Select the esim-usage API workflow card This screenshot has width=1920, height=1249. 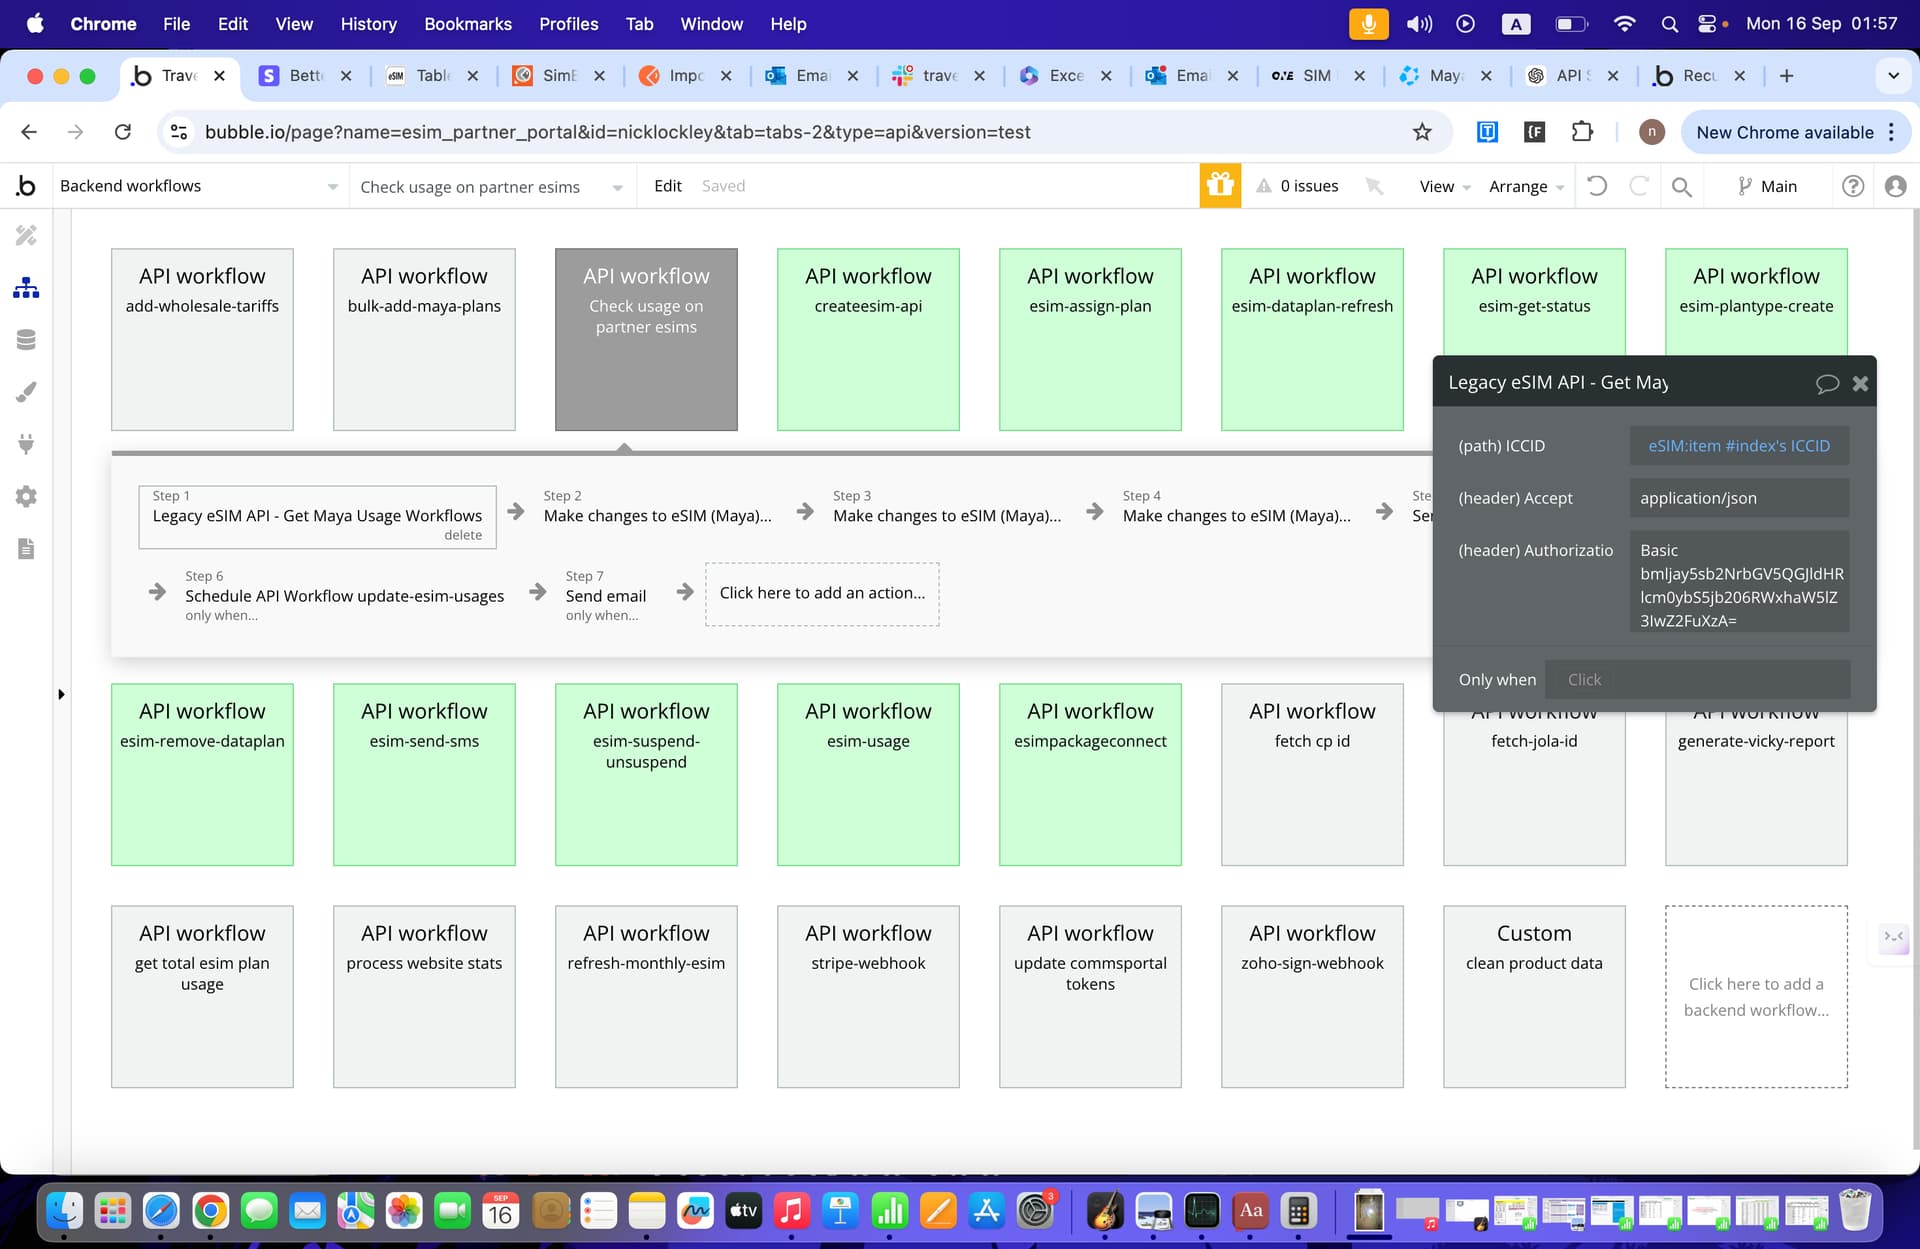(868, 774)
